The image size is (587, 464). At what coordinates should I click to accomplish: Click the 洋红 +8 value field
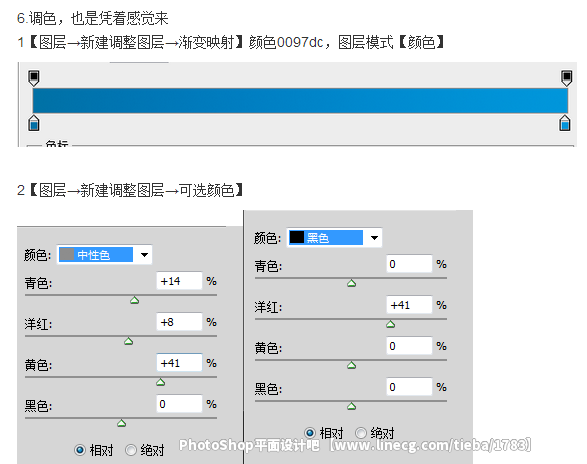179,322
